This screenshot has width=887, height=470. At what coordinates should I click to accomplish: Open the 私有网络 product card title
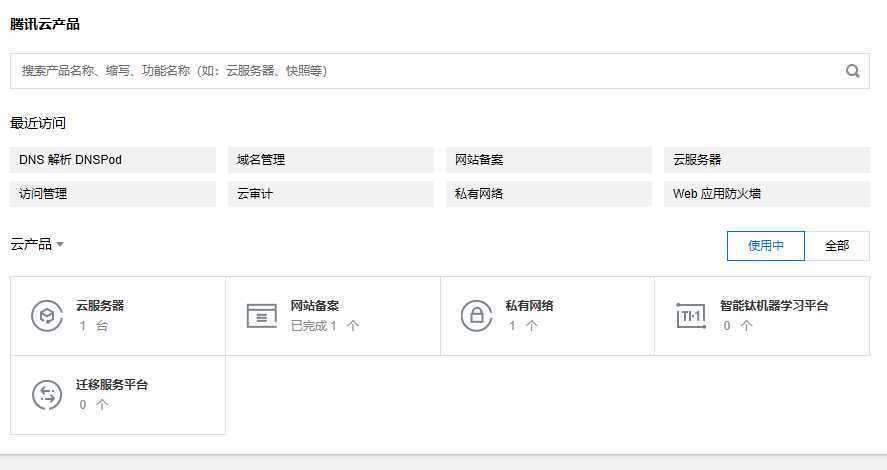point(529,306)
